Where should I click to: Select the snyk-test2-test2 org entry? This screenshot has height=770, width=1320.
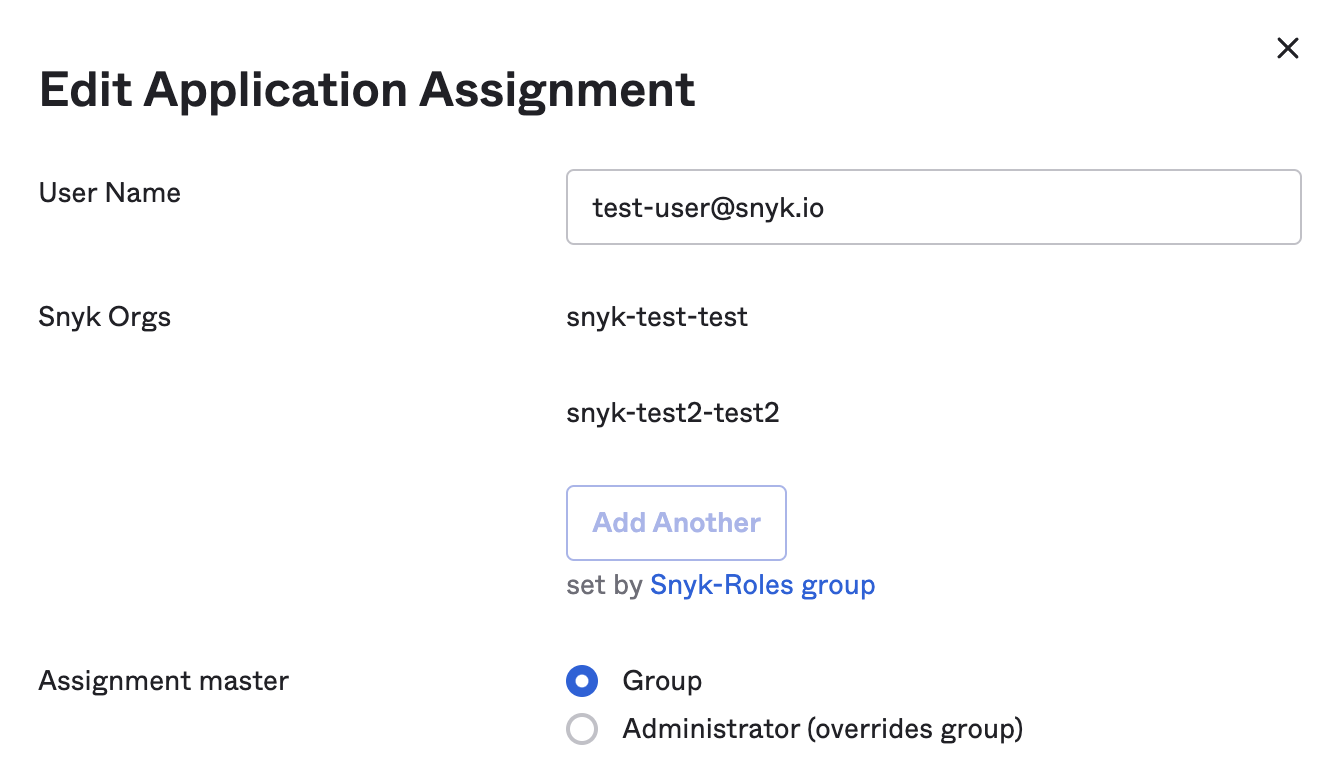click(672, 412)
